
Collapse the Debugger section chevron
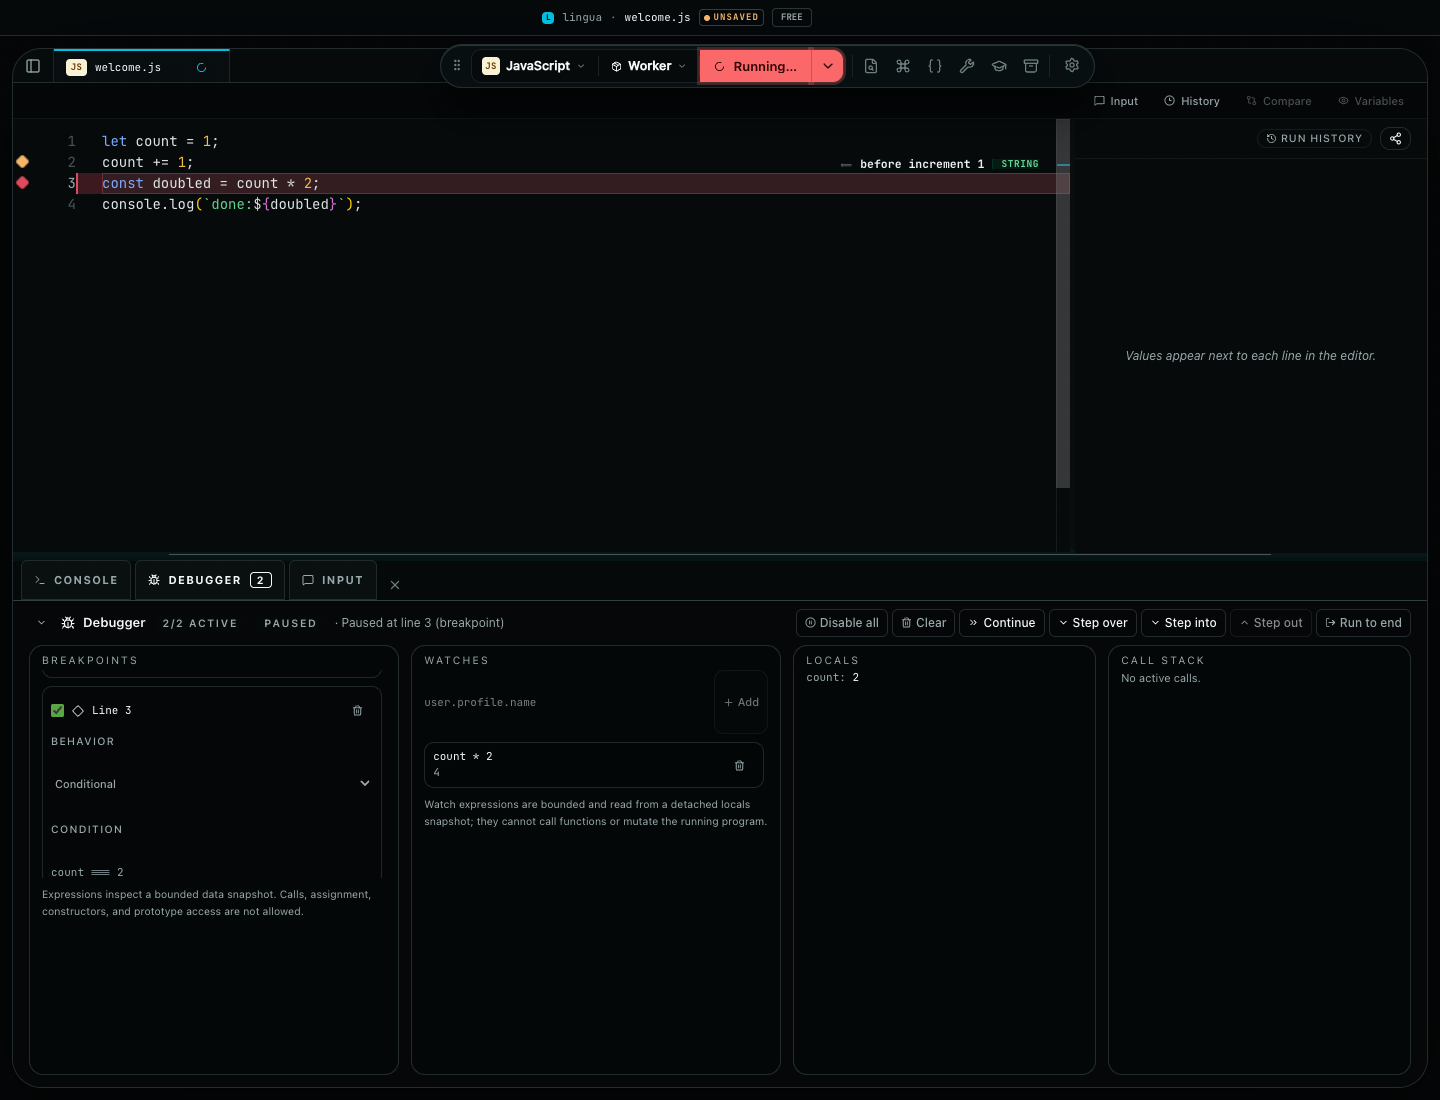pyautogui.click(x=41, y=623)
